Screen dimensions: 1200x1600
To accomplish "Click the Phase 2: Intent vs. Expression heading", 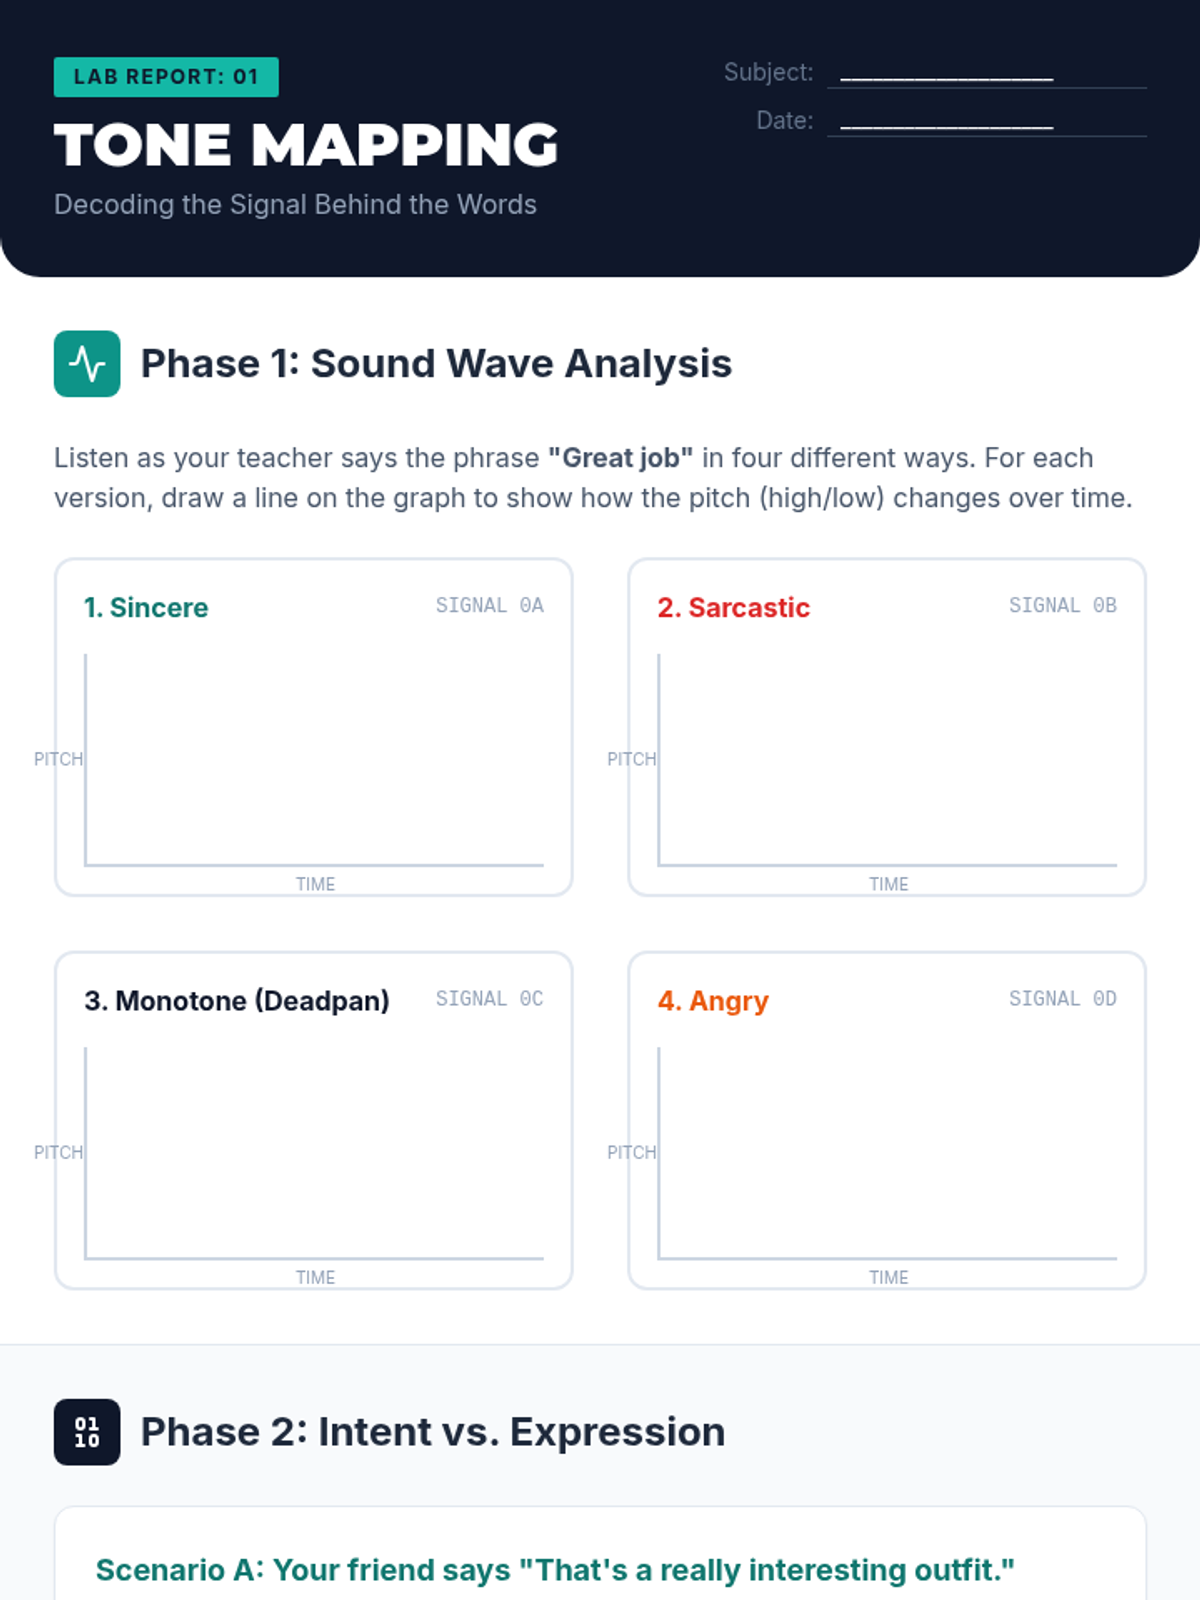I will point(432,1432).
